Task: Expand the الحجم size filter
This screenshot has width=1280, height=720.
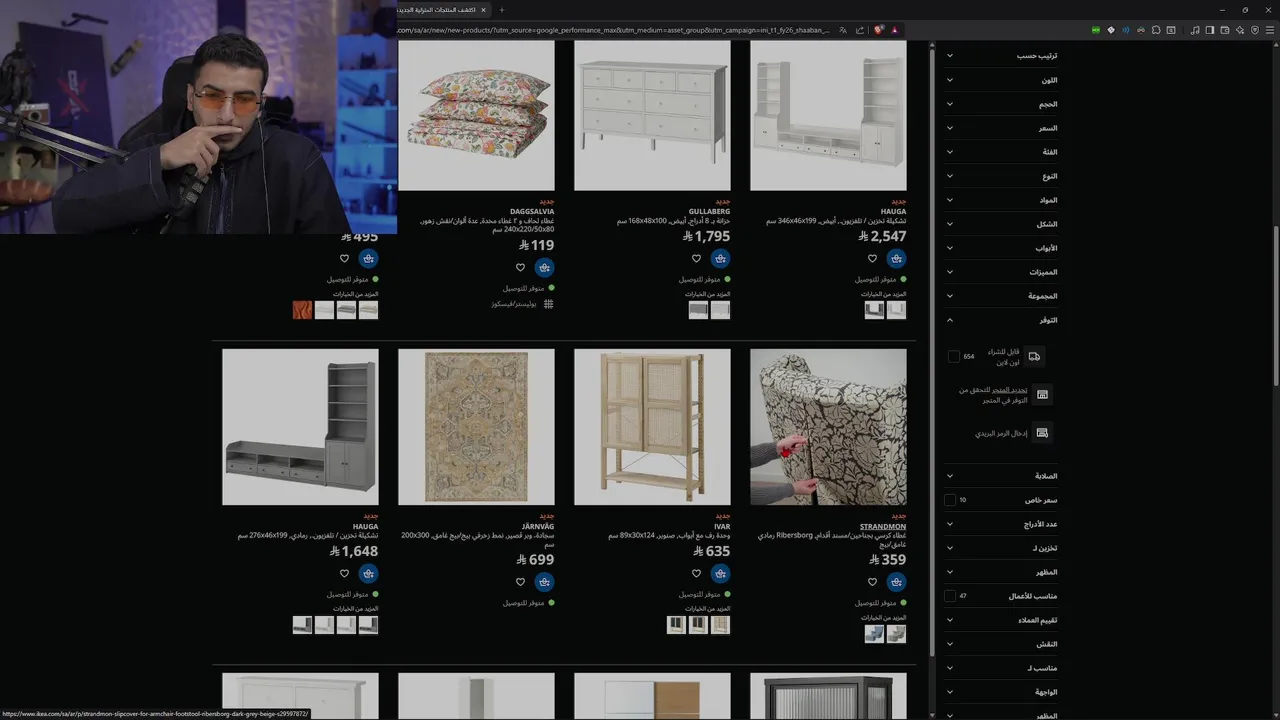Action: click(x=1001, y=104)
